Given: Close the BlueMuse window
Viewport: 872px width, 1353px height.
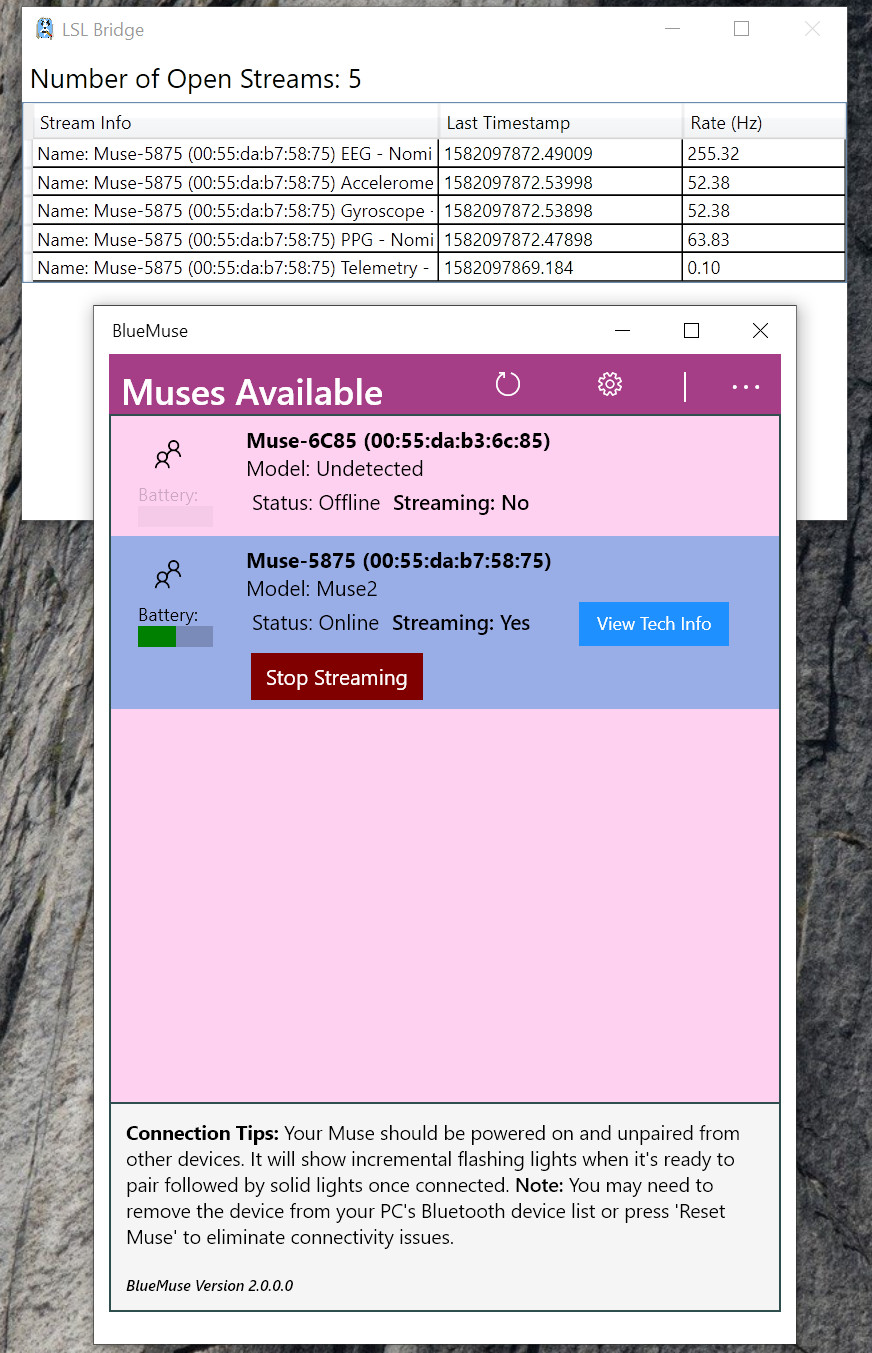Looking at the screenshot, I should [x=760, y=331].
